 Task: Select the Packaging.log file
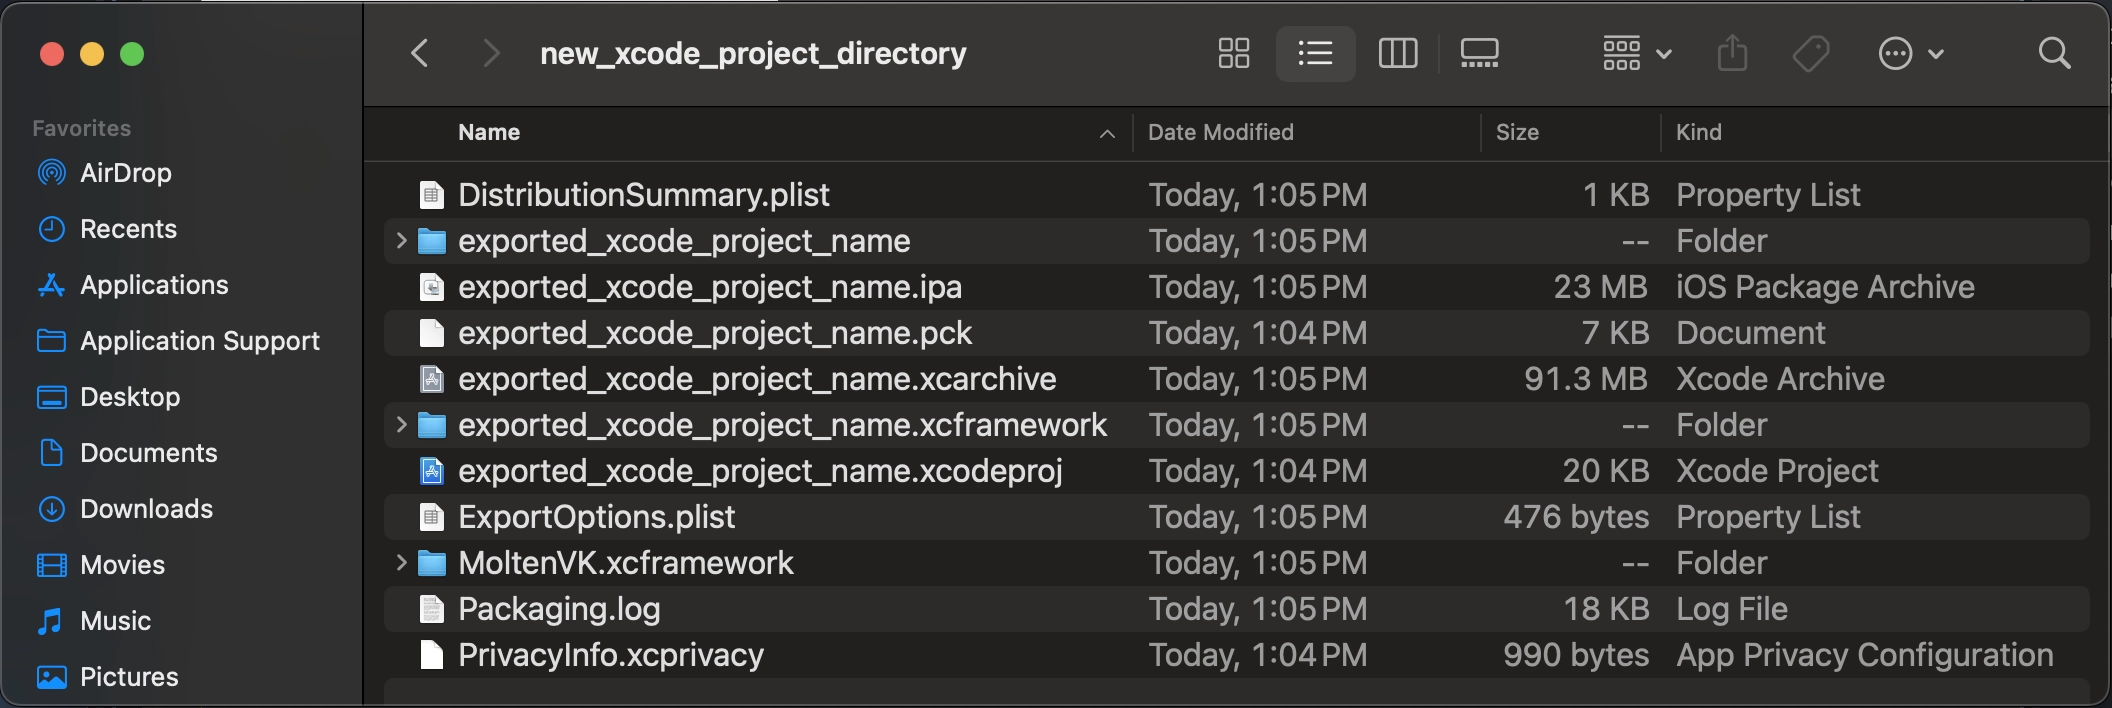point(558,609)
